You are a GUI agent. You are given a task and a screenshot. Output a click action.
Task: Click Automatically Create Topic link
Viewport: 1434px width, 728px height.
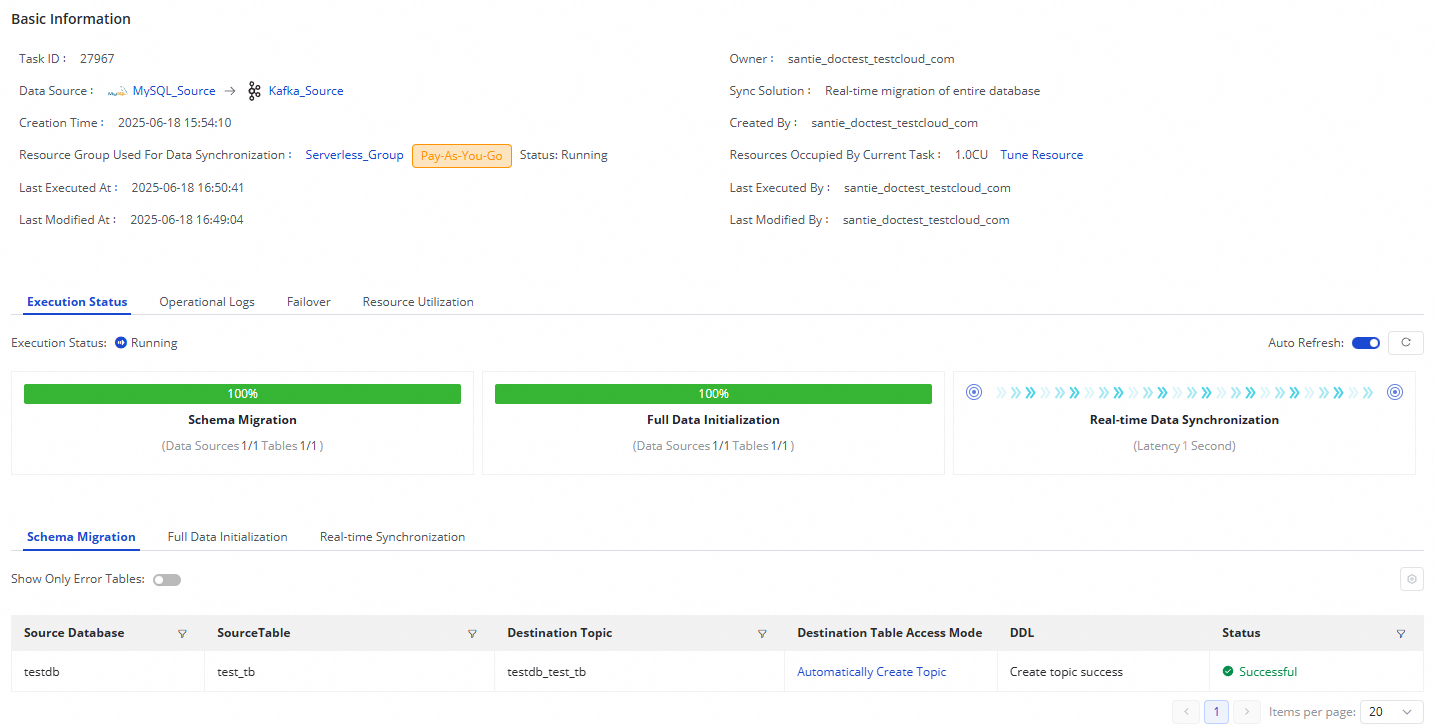coord(872,672)
